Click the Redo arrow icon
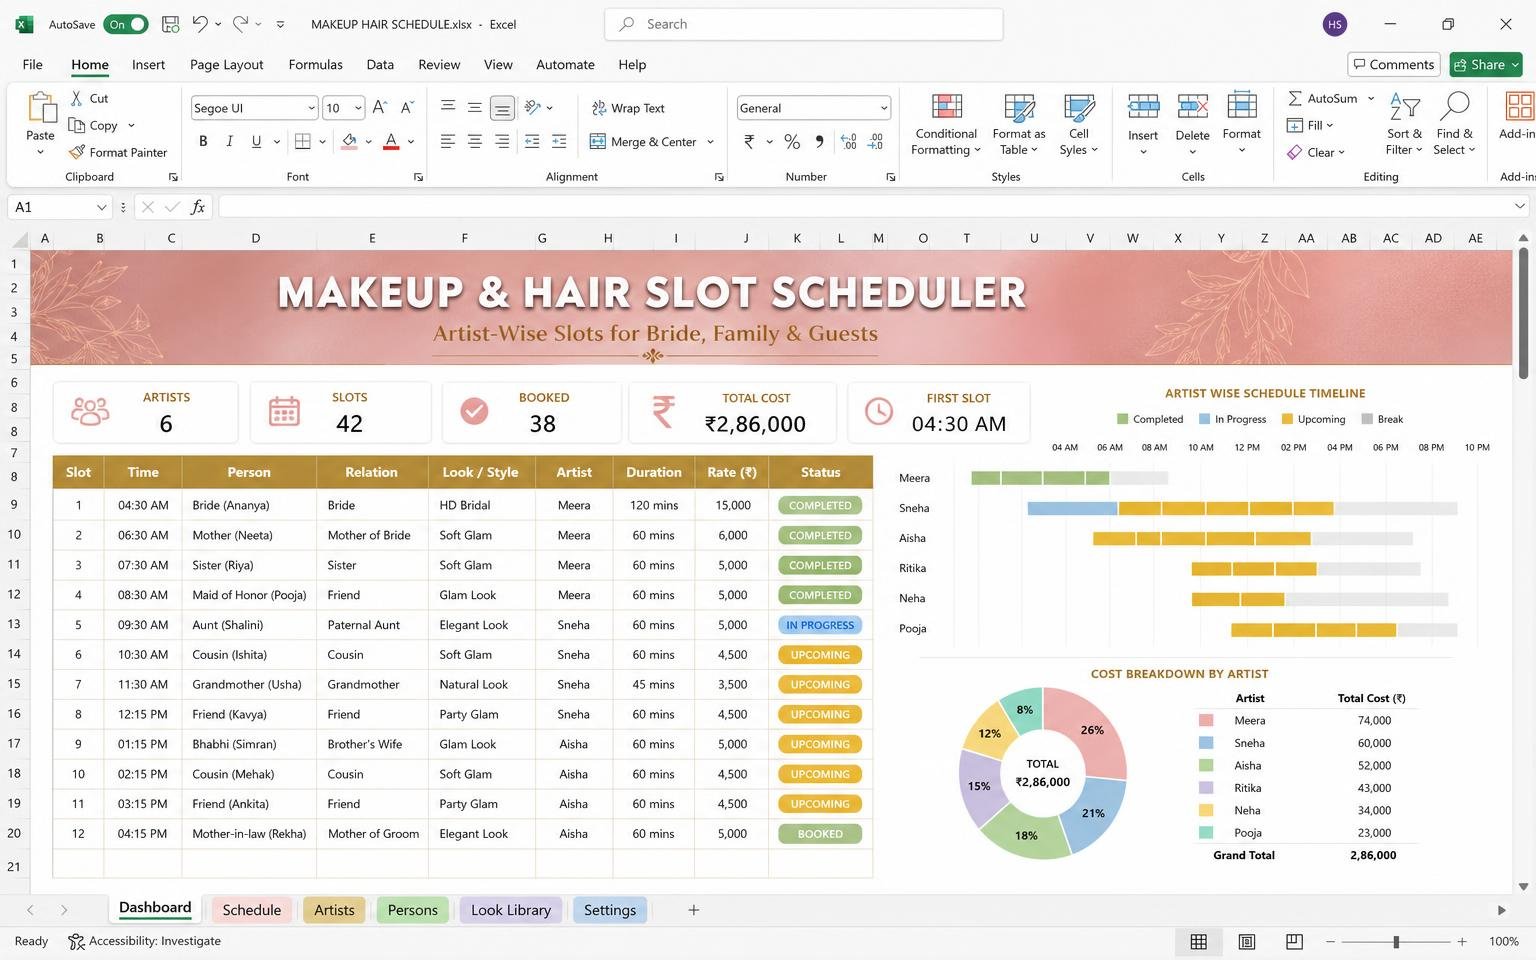The height and width of the screenshot is (960, 1536). pos(240,24)
